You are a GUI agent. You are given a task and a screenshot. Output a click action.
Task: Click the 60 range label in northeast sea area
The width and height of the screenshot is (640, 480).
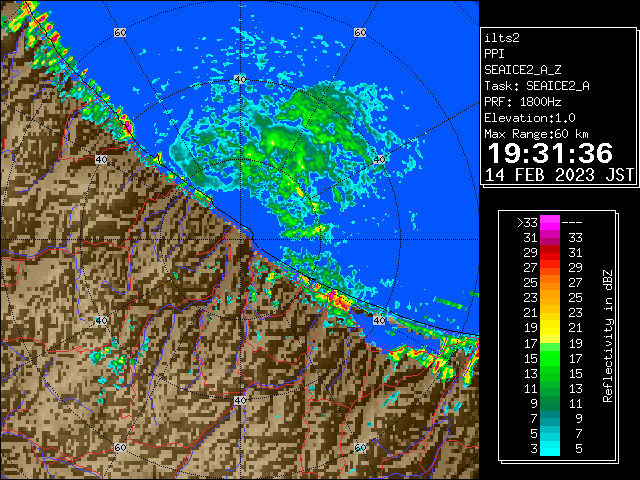[360, 32]
